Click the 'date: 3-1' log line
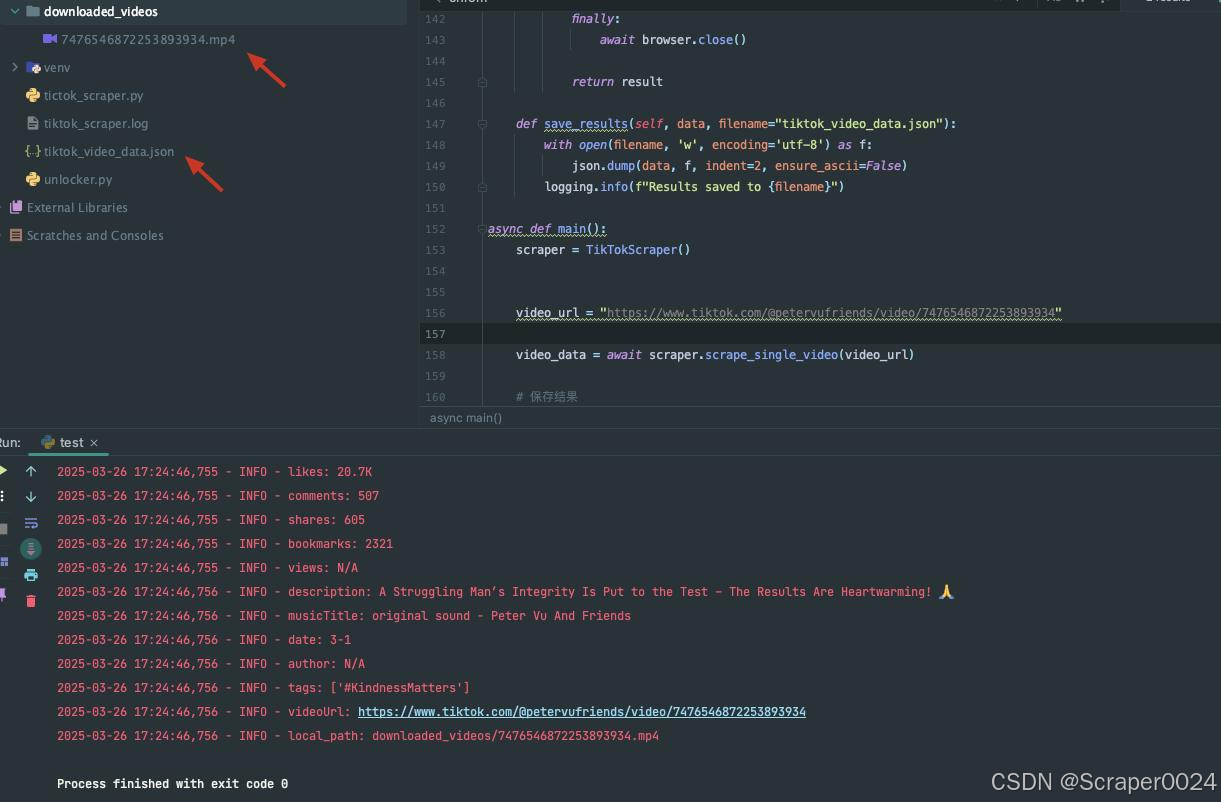This screenshot has width=1221, height=802. 204,640
